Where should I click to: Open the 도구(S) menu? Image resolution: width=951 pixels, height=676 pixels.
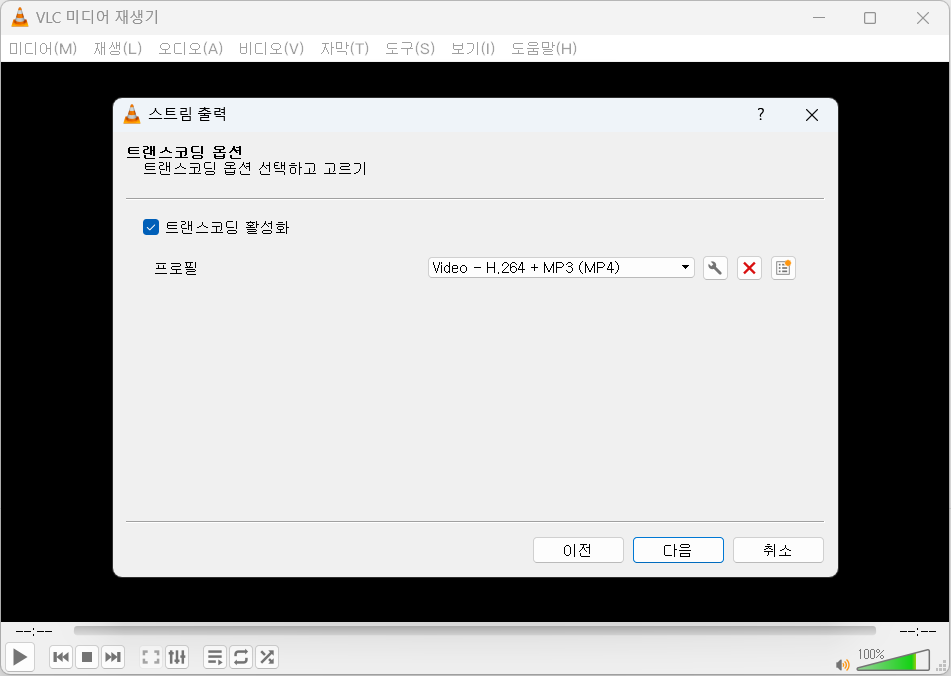(x=408, y=48)
